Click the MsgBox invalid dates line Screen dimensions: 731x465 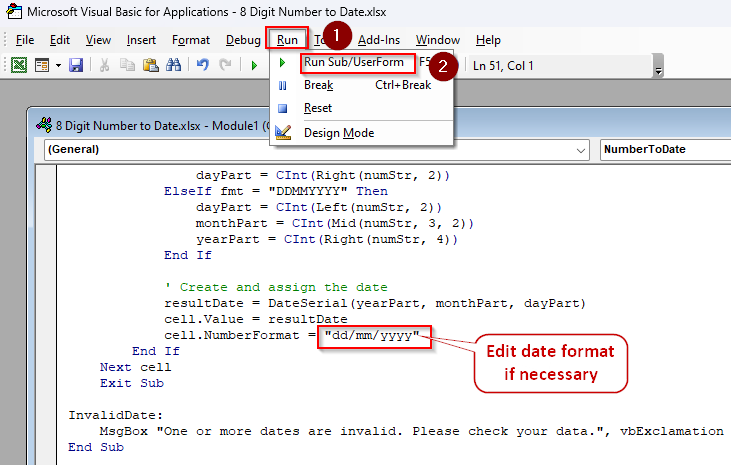pos(411,431)
